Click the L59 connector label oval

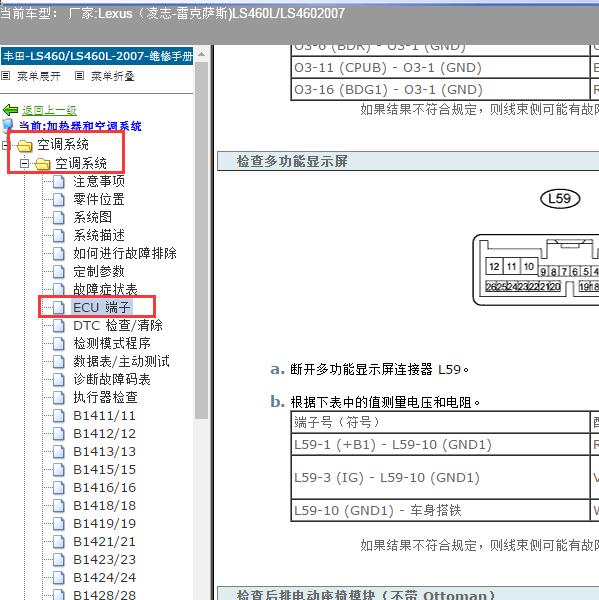click(x=560, y=199)
